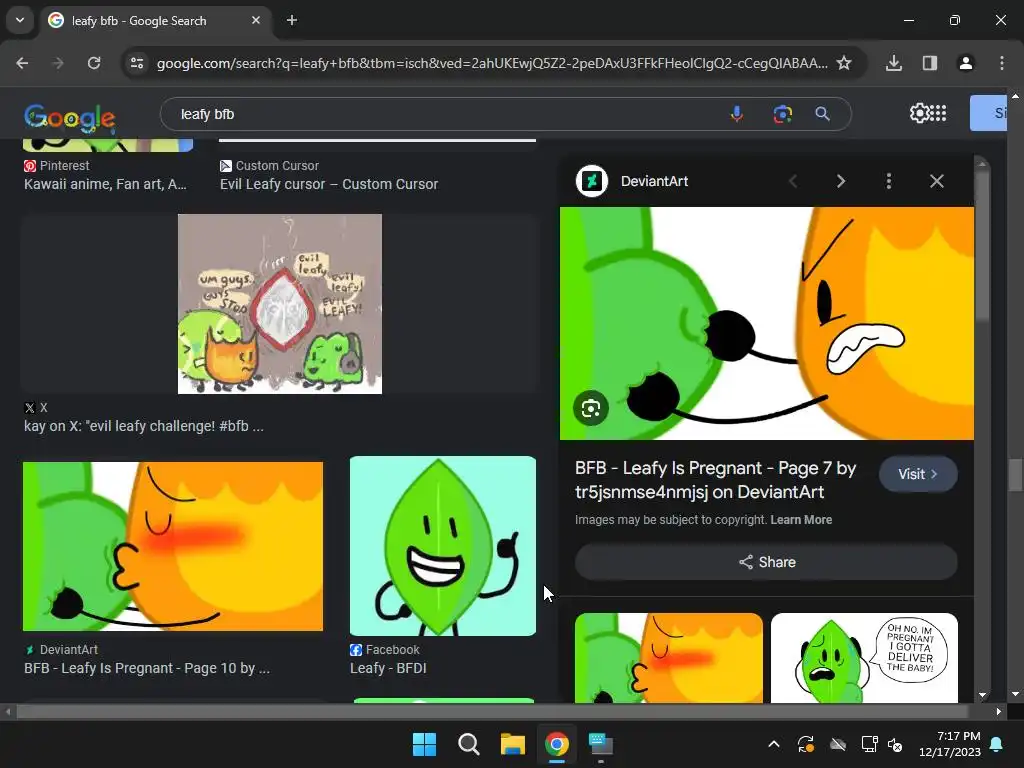
Task: Show previous image in preview panel
Action: click(x=793, y=181)
